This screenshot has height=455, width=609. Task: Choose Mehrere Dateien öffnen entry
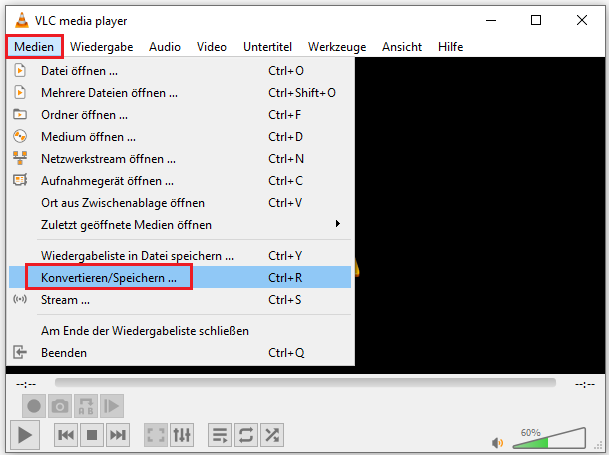click(x=180, y=93)
